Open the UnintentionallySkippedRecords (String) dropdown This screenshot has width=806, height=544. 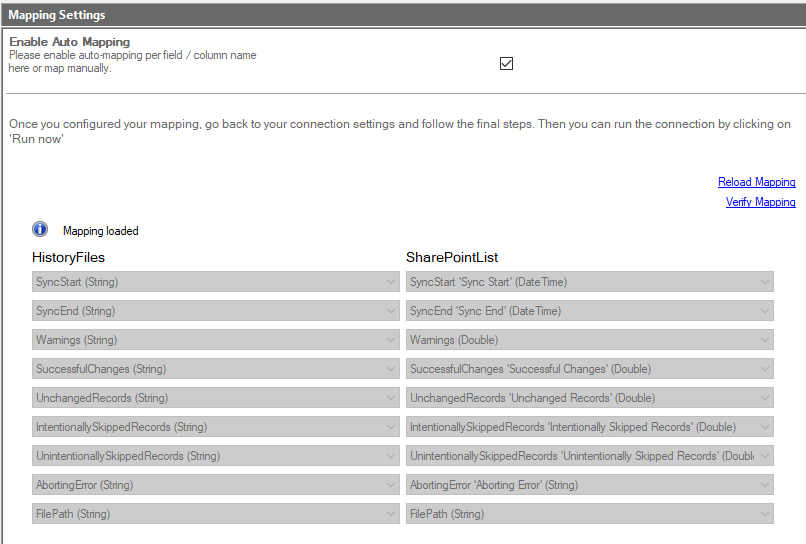(216, 456)
